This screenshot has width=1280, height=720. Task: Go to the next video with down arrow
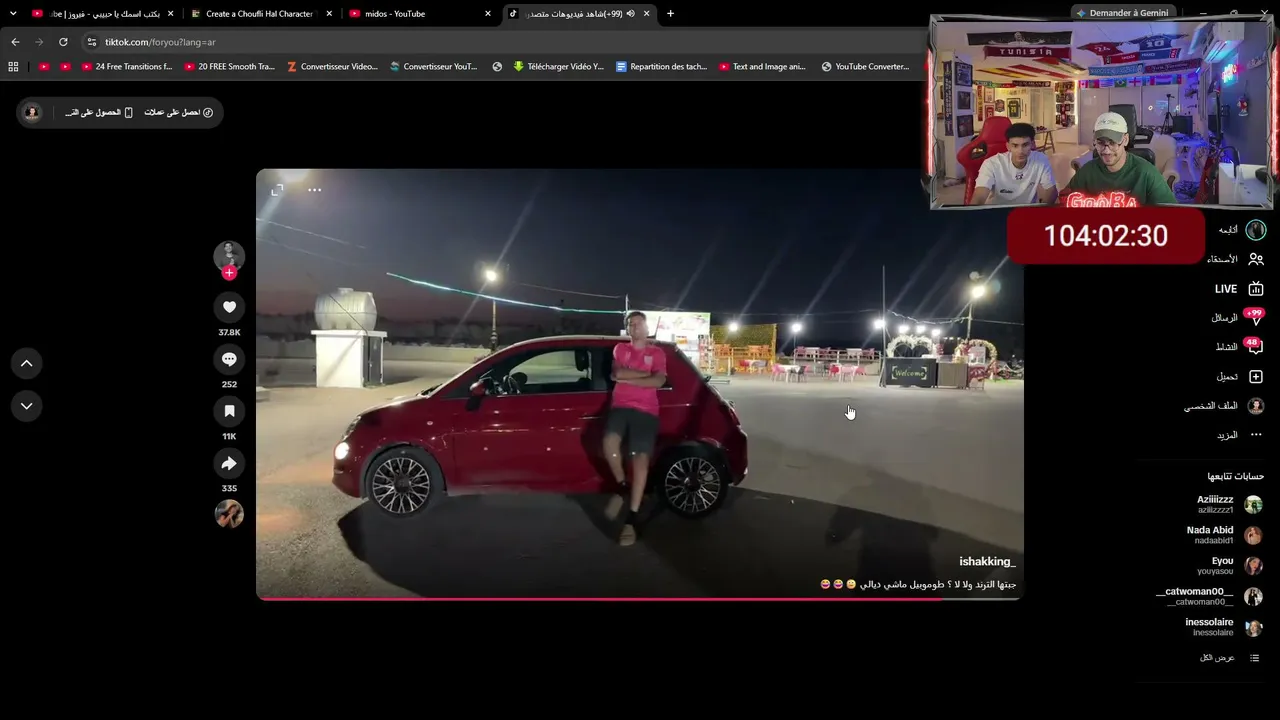tap(26, 406)
